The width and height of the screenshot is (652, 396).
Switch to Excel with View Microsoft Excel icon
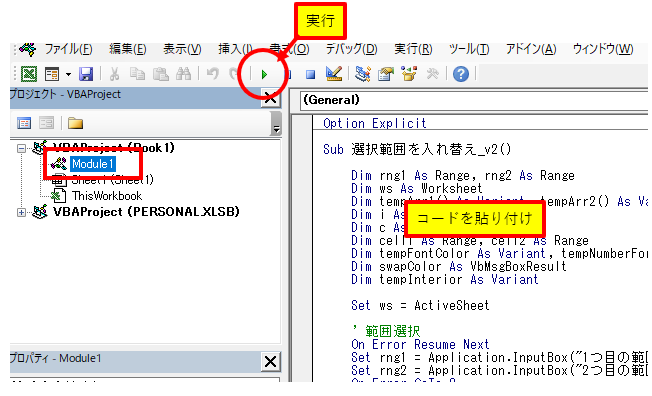(x=29, y=74)
